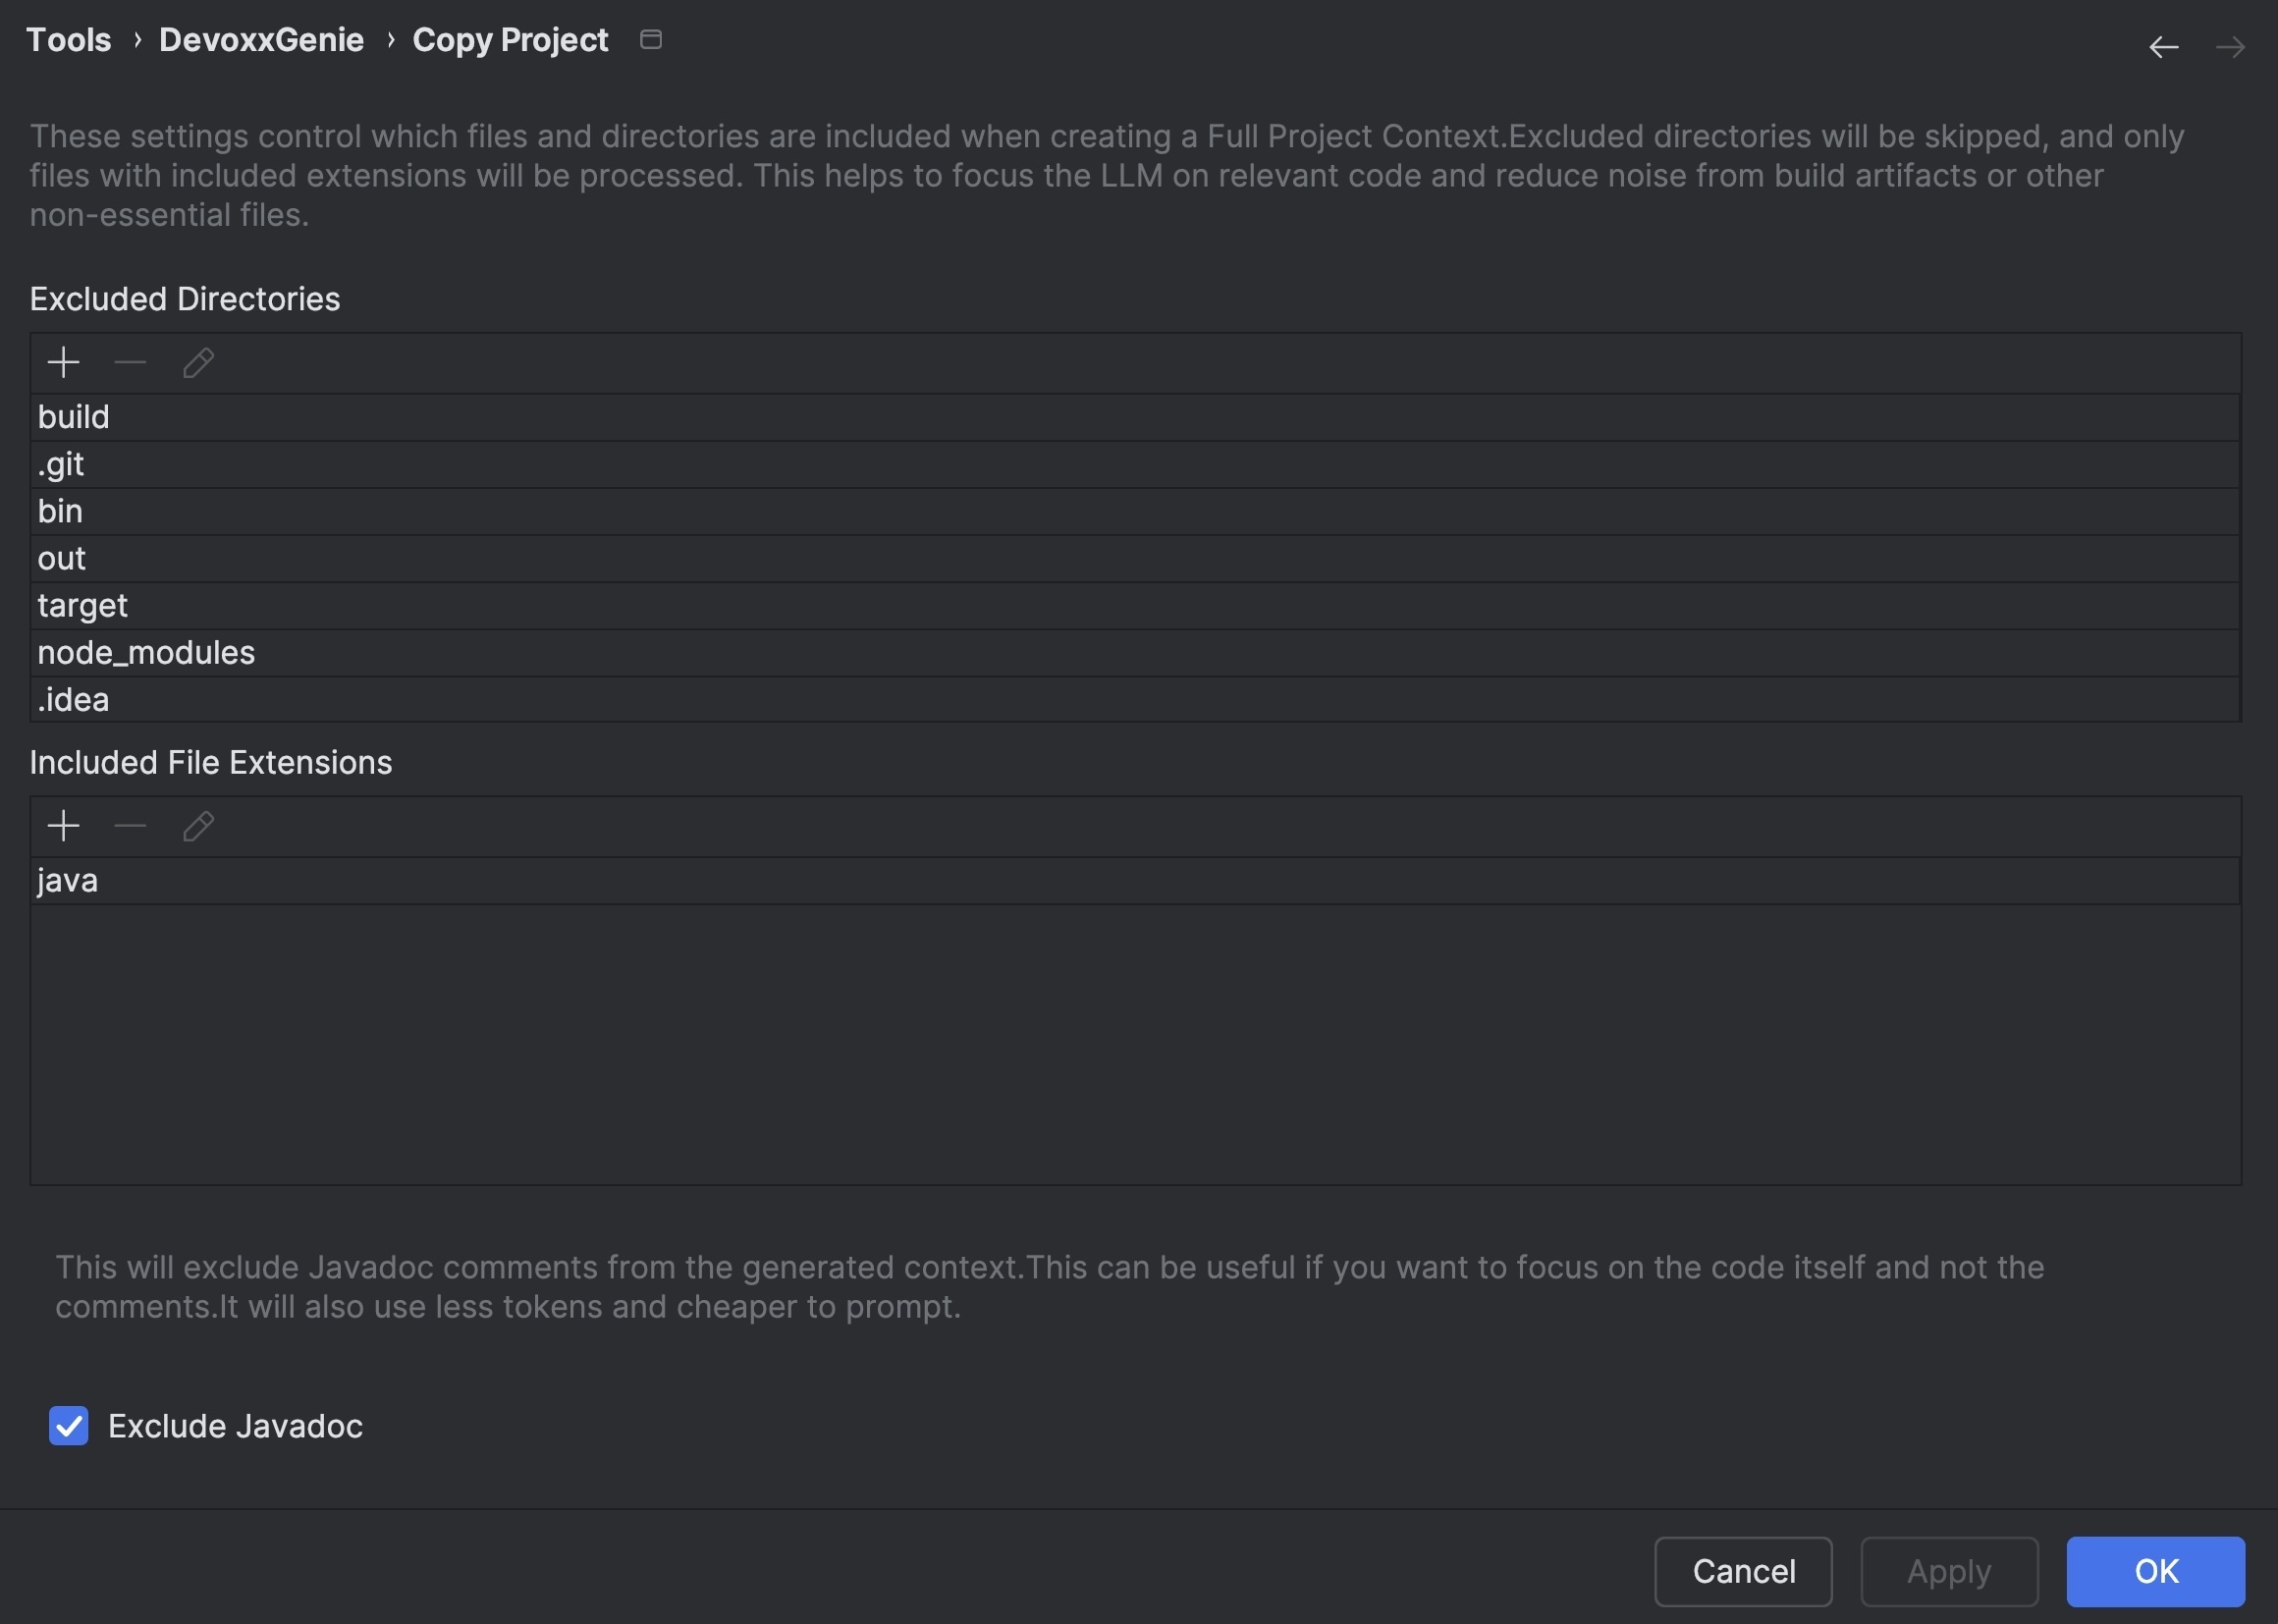Remove entry from Included File Extensions
The width and height of the screenshot is (2278, 1624).
click(x=131, y=826)
